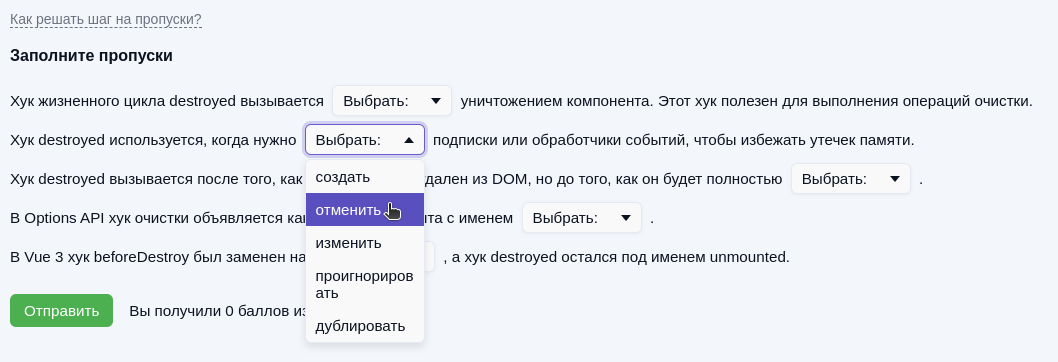Open the dropdown after 'будет полностью'
The width and height of the screenshot is (1058, 362).
tap(851, 179)
